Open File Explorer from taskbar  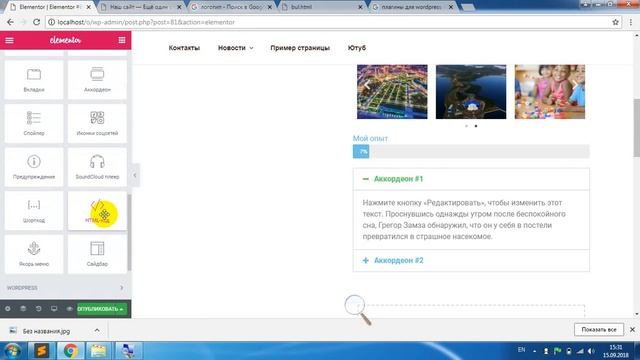tap(98, 351)
